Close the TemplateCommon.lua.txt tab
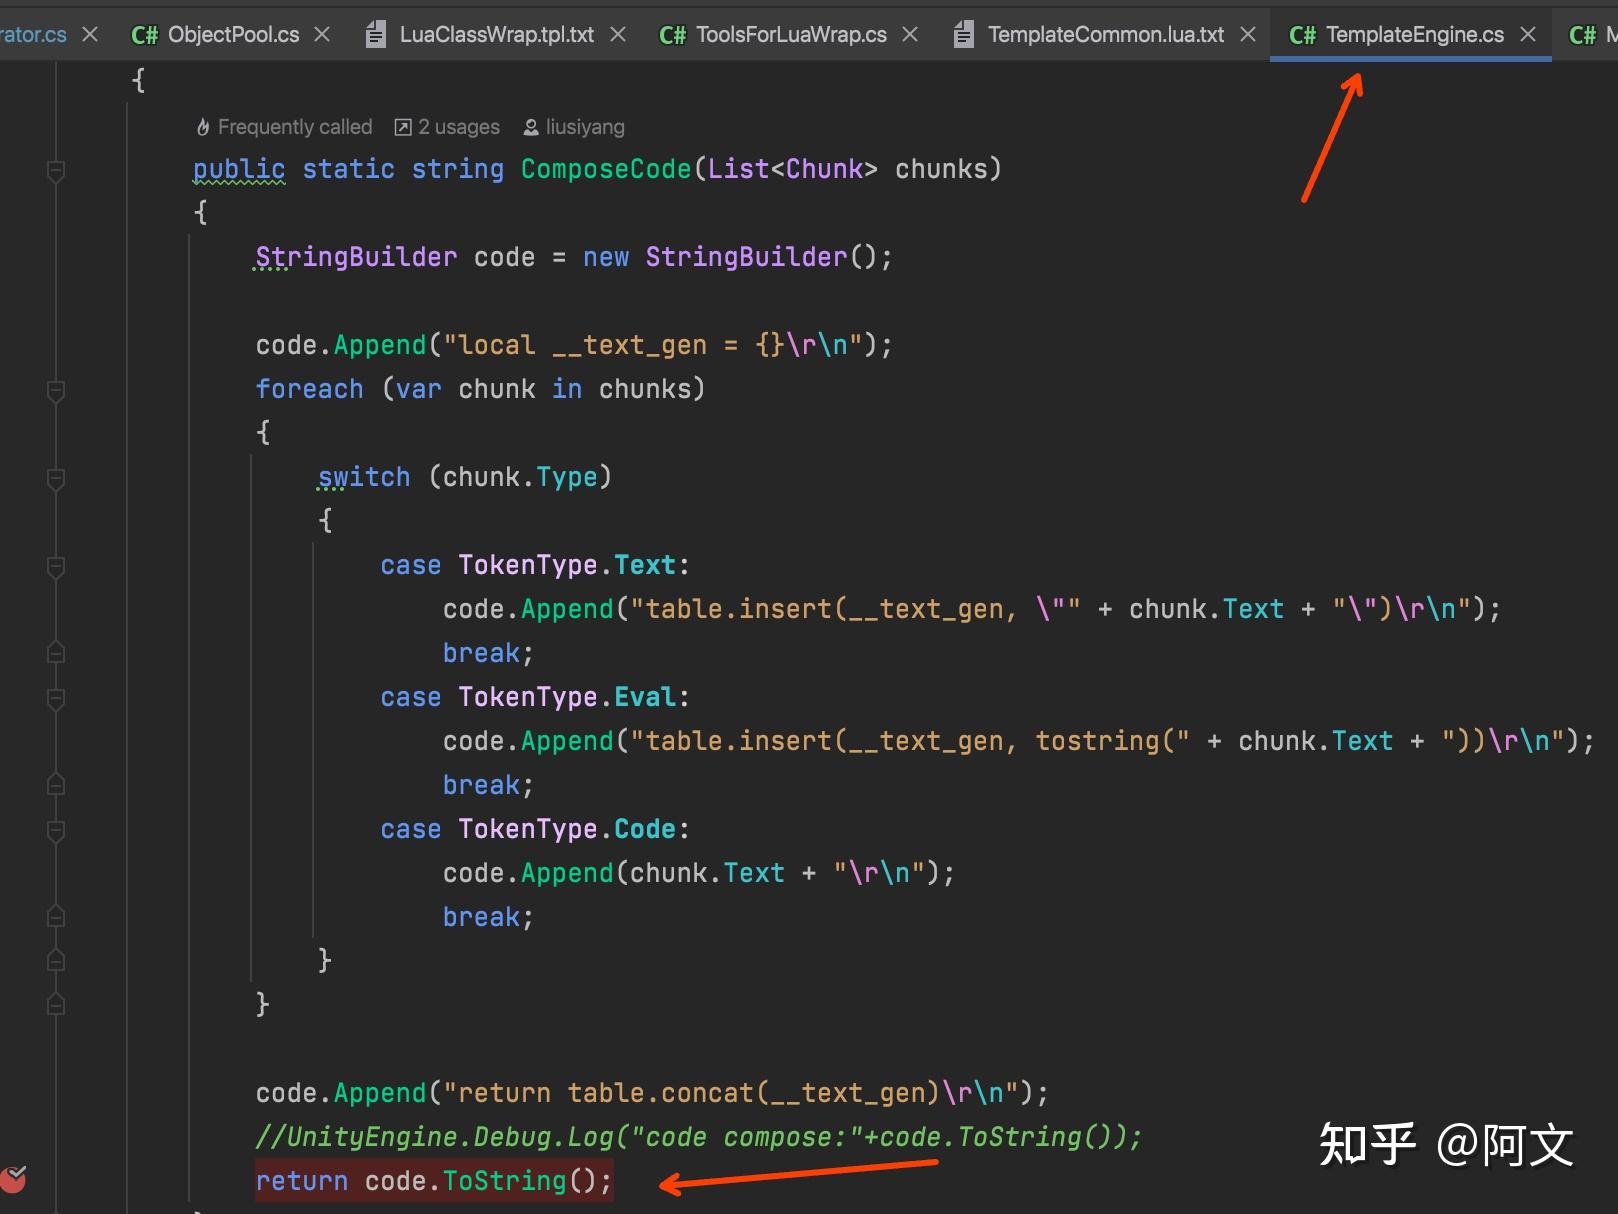This screenshot has height=1214, width=1618. click(x=1248, y=35)
